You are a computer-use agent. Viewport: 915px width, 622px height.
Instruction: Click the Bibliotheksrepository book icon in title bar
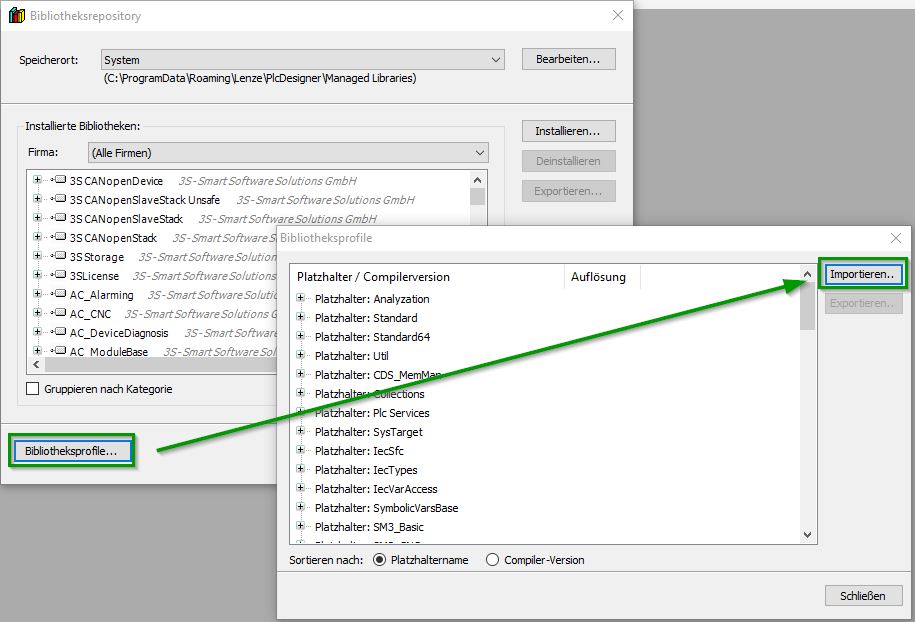point(16,16)
